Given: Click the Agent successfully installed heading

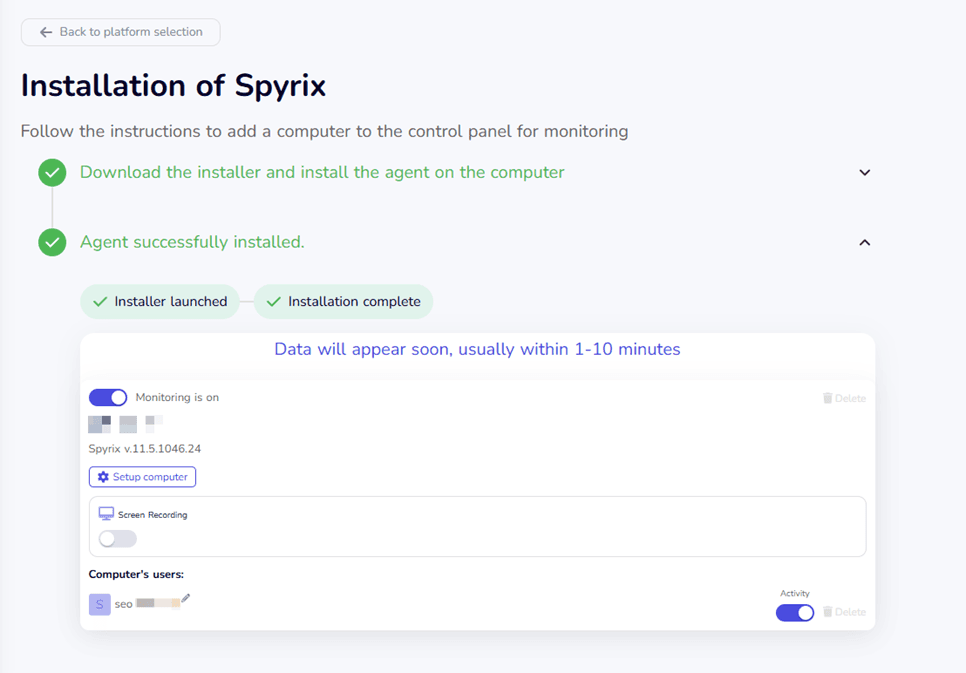Looking at the screenshot, I should (x=192, y=242).
